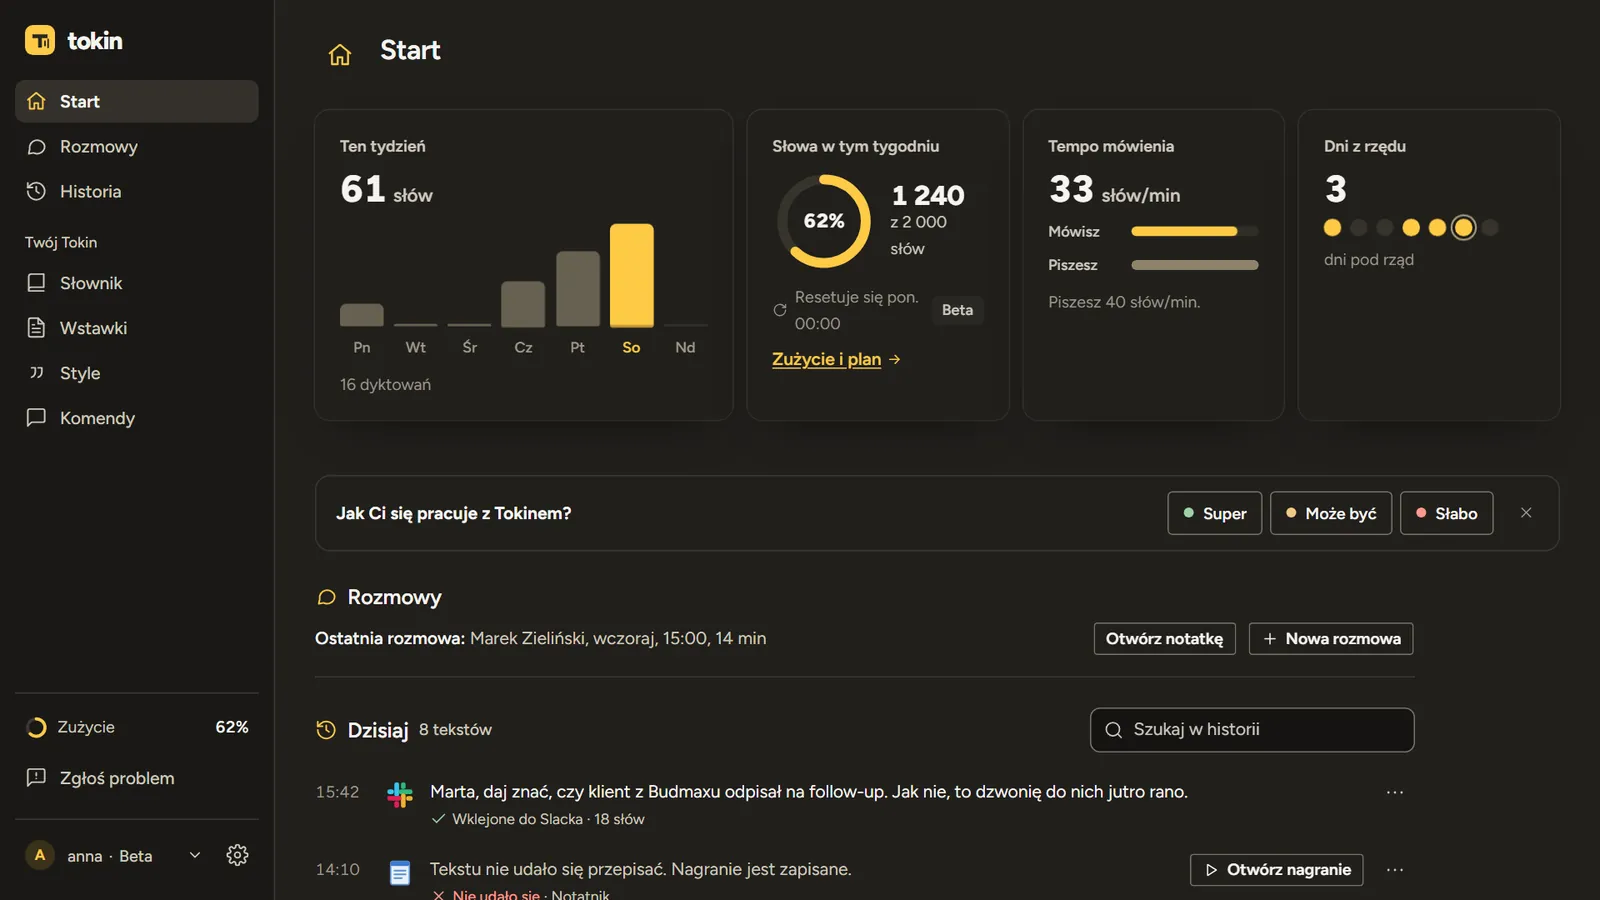
Task: Click the tokin logo icon
Action: click(x=40, y=40)
